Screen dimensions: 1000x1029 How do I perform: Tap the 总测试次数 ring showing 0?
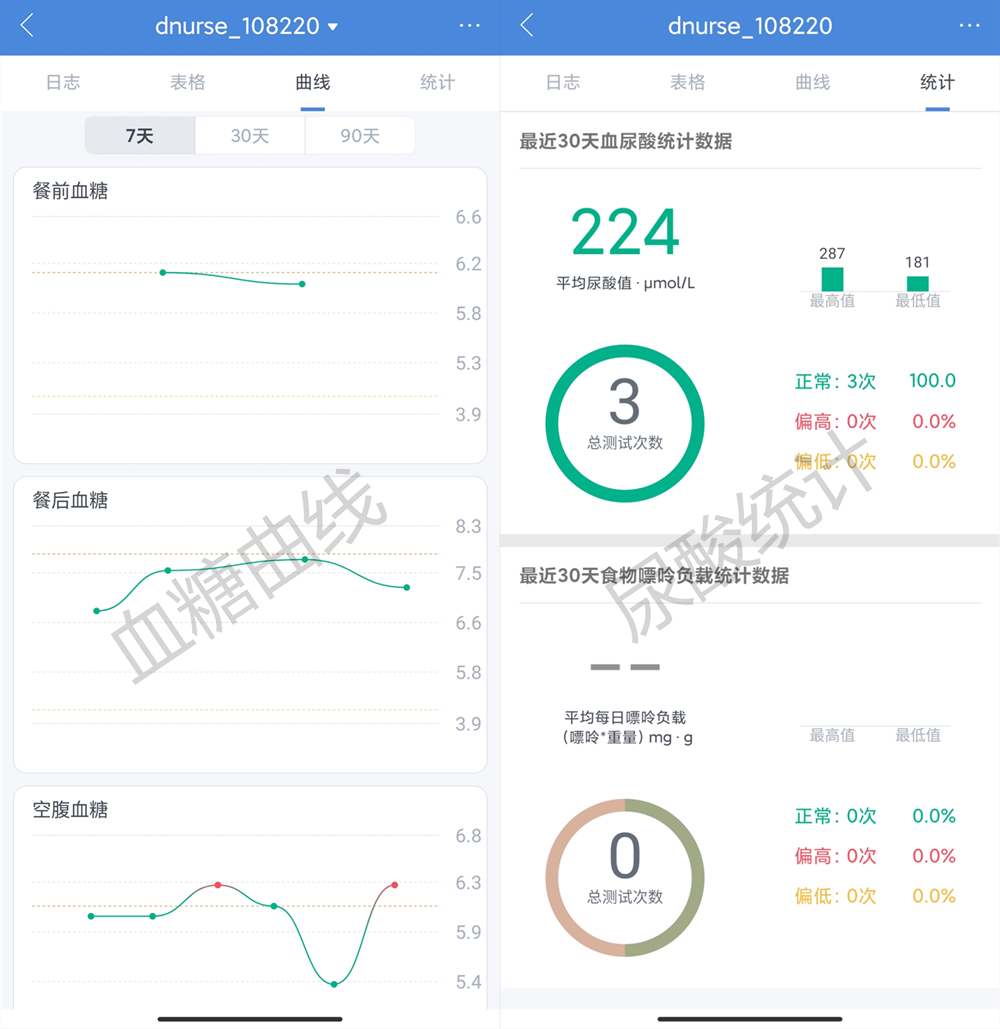[x=624, y=876]
